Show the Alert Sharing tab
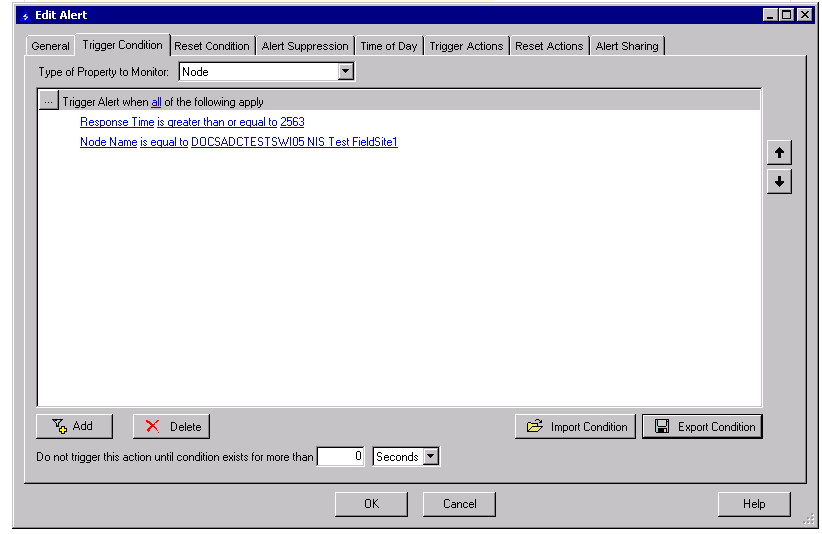The image size is (822, 534). click(627, 46)
